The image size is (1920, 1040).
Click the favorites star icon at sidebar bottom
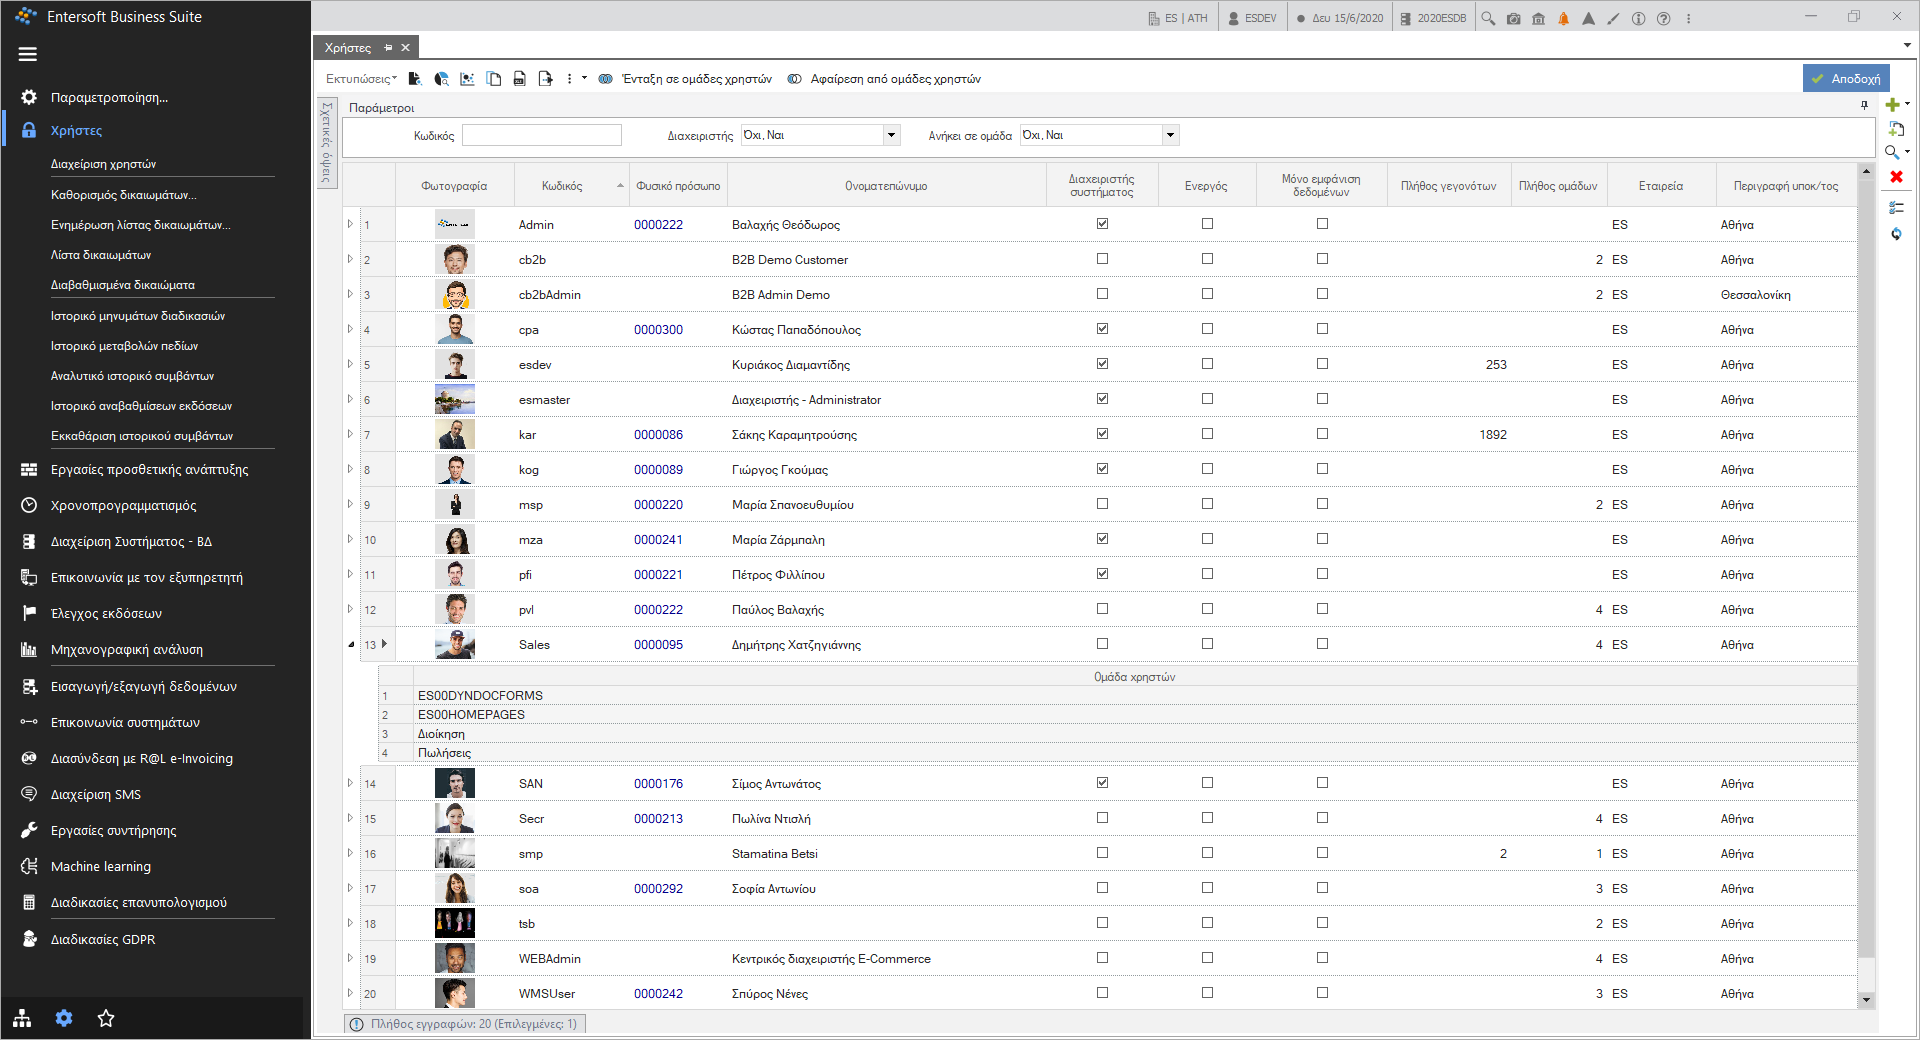106,1018
